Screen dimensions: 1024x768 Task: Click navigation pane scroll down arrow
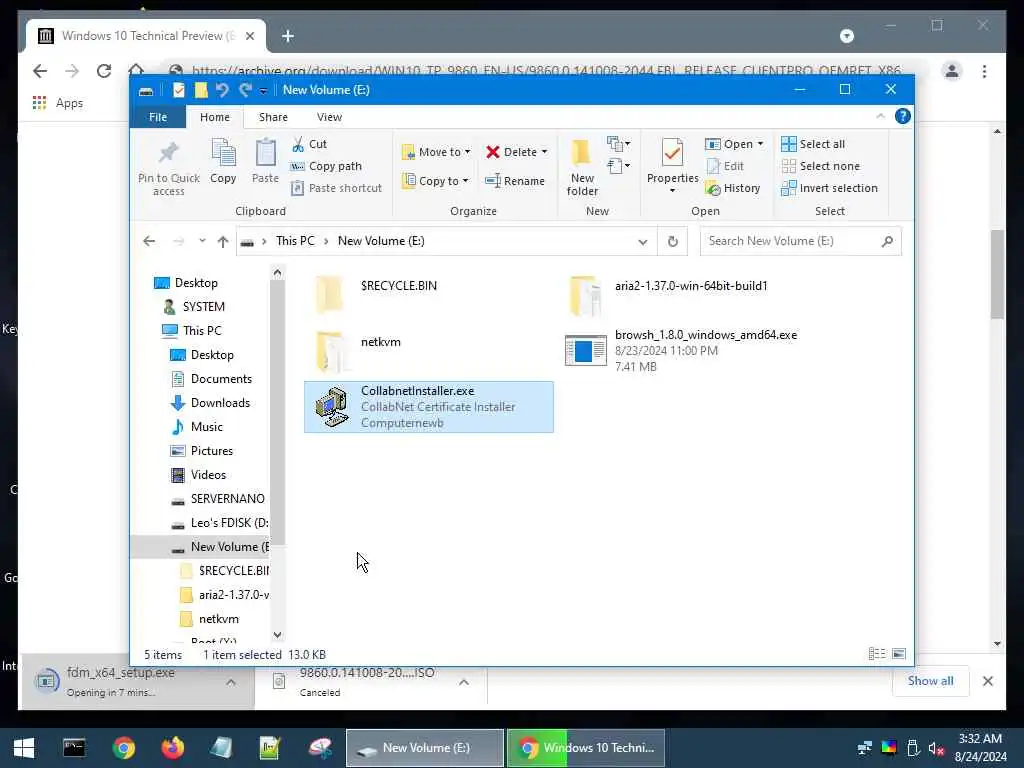(x=278, y=635)
